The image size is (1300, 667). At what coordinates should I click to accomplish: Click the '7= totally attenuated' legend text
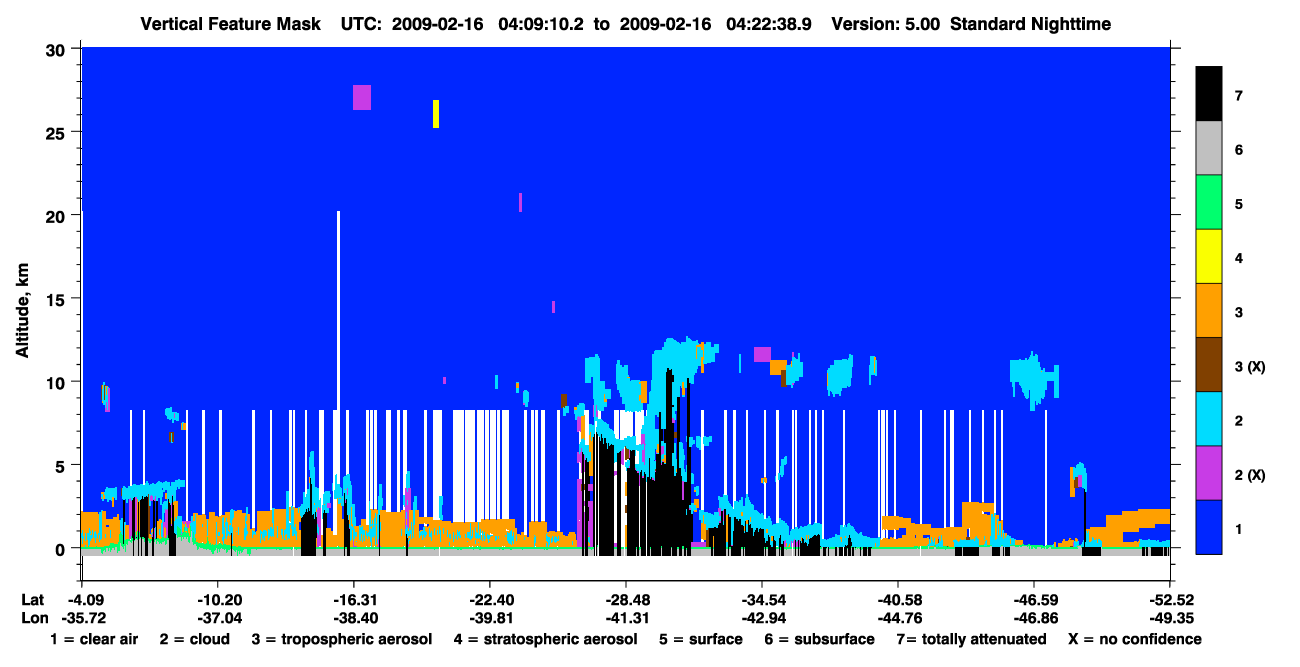pos(971,639)
